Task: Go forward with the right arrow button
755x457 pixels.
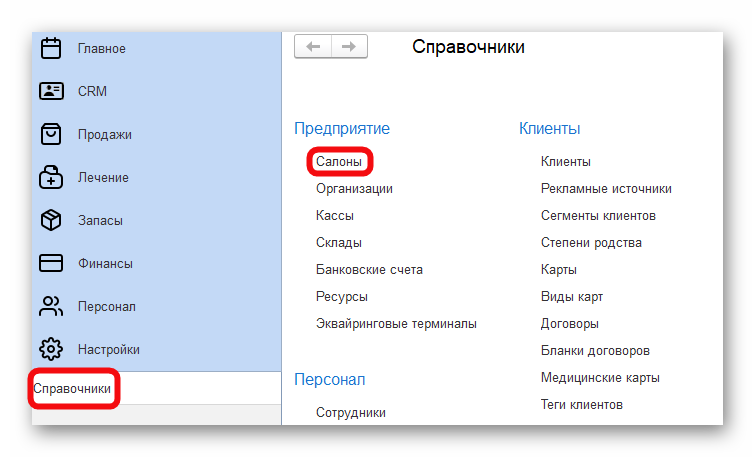Action: coord(349,47)
